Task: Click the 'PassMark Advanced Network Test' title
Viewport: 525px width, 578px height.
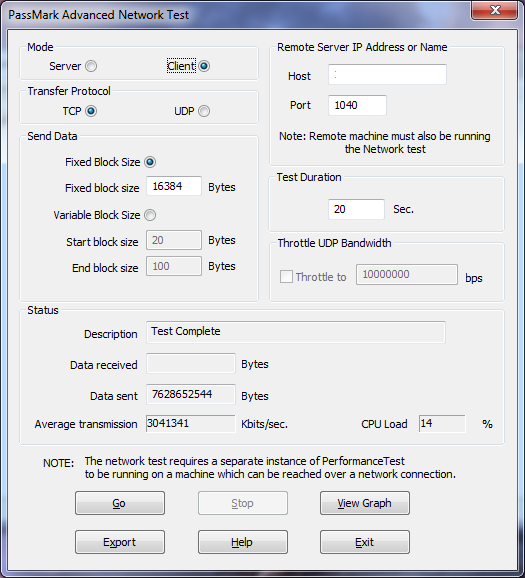Action: point(98,15)
